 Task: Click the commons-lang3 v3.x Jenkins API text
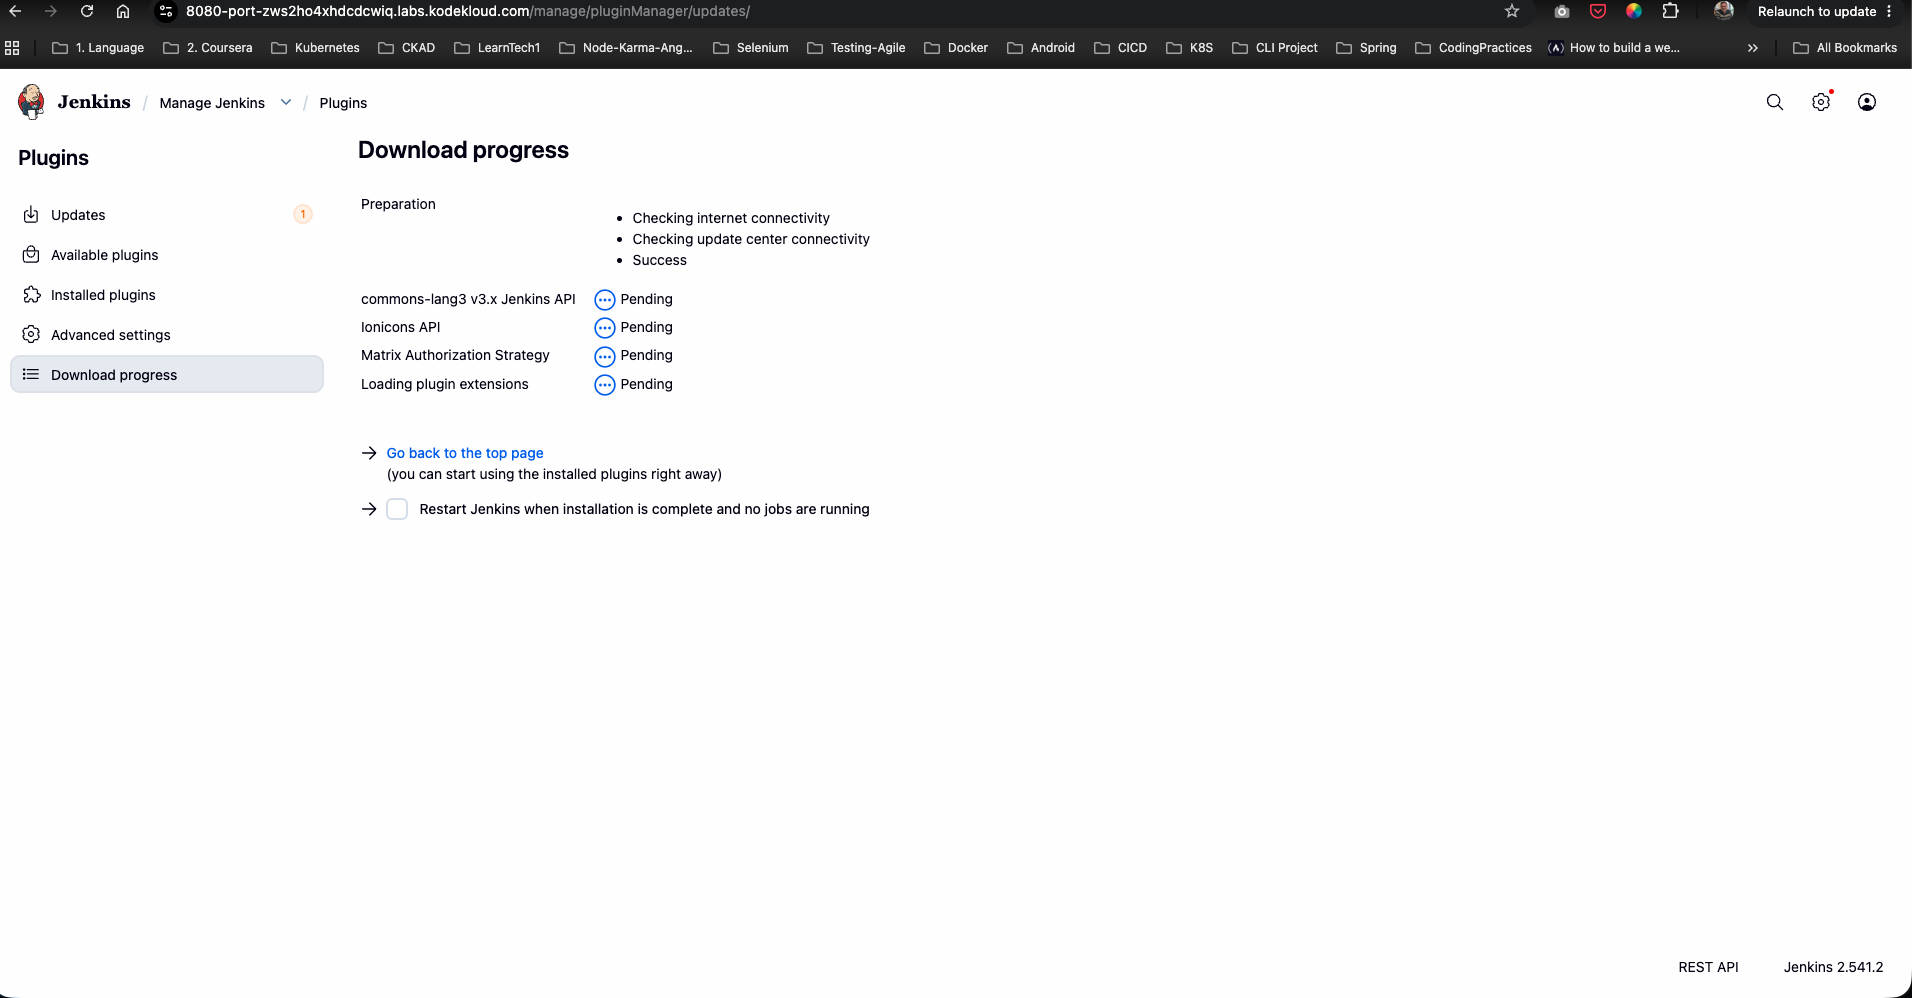[468, 299]
